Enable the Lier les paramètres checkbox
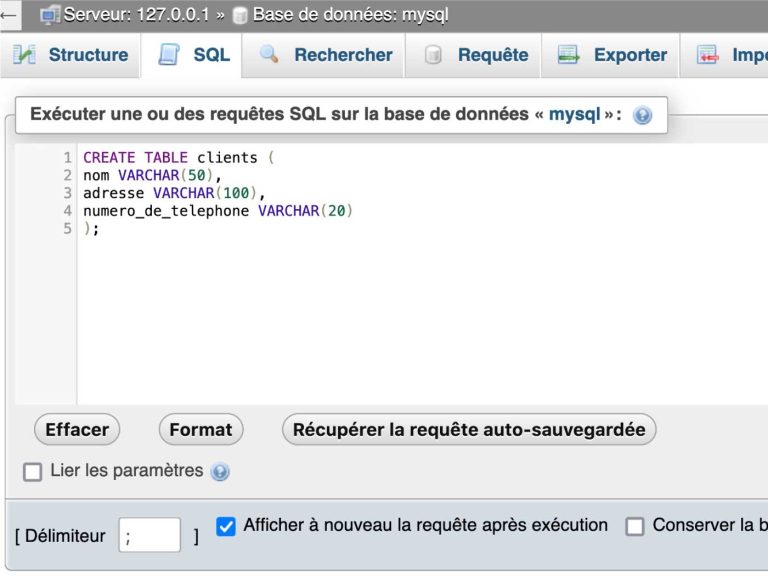 coord(33,471)
